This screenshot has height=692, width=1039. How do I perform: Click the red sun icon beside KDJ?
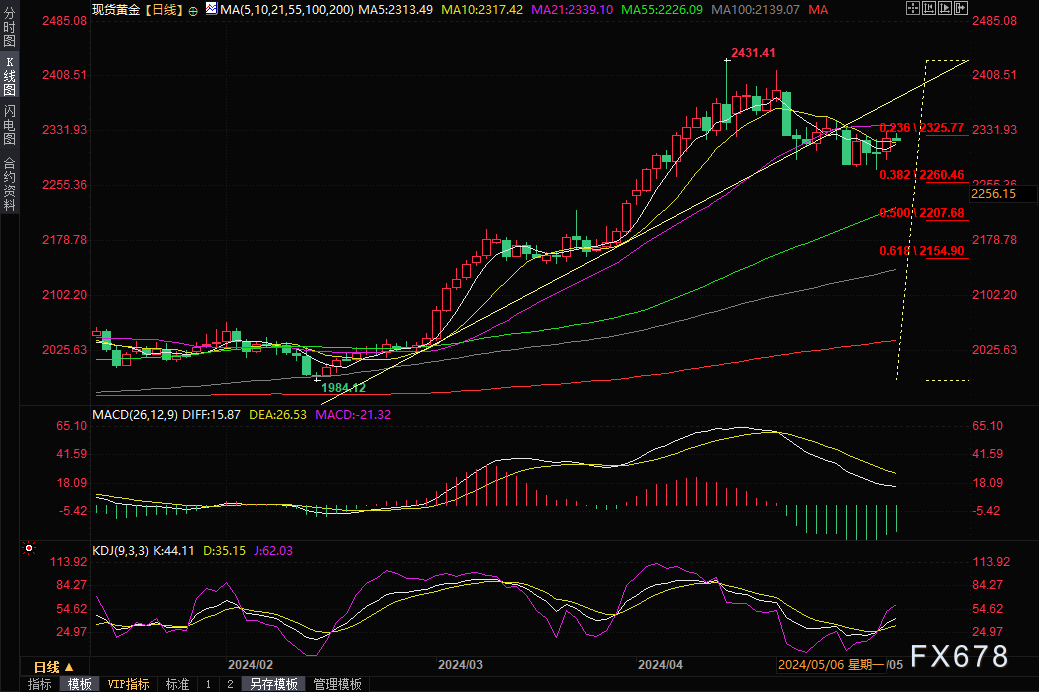[x=29, y=549]
